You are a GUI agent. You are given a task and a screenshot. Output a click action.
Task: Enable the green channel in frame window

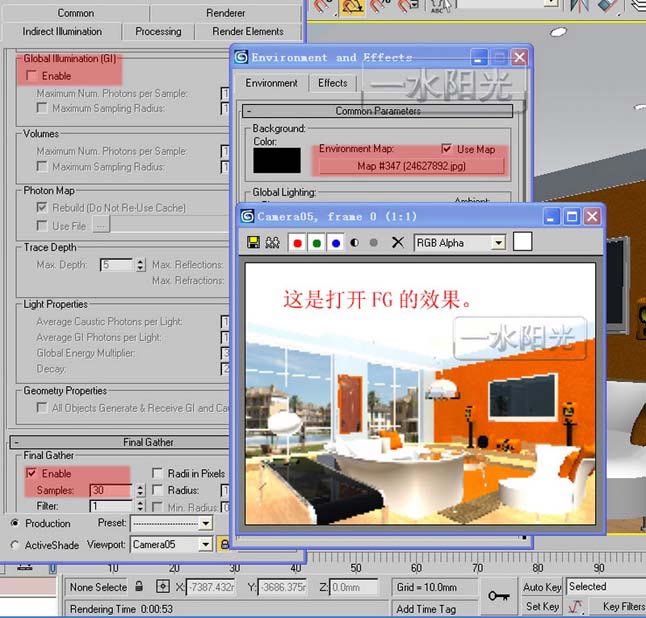316,243
